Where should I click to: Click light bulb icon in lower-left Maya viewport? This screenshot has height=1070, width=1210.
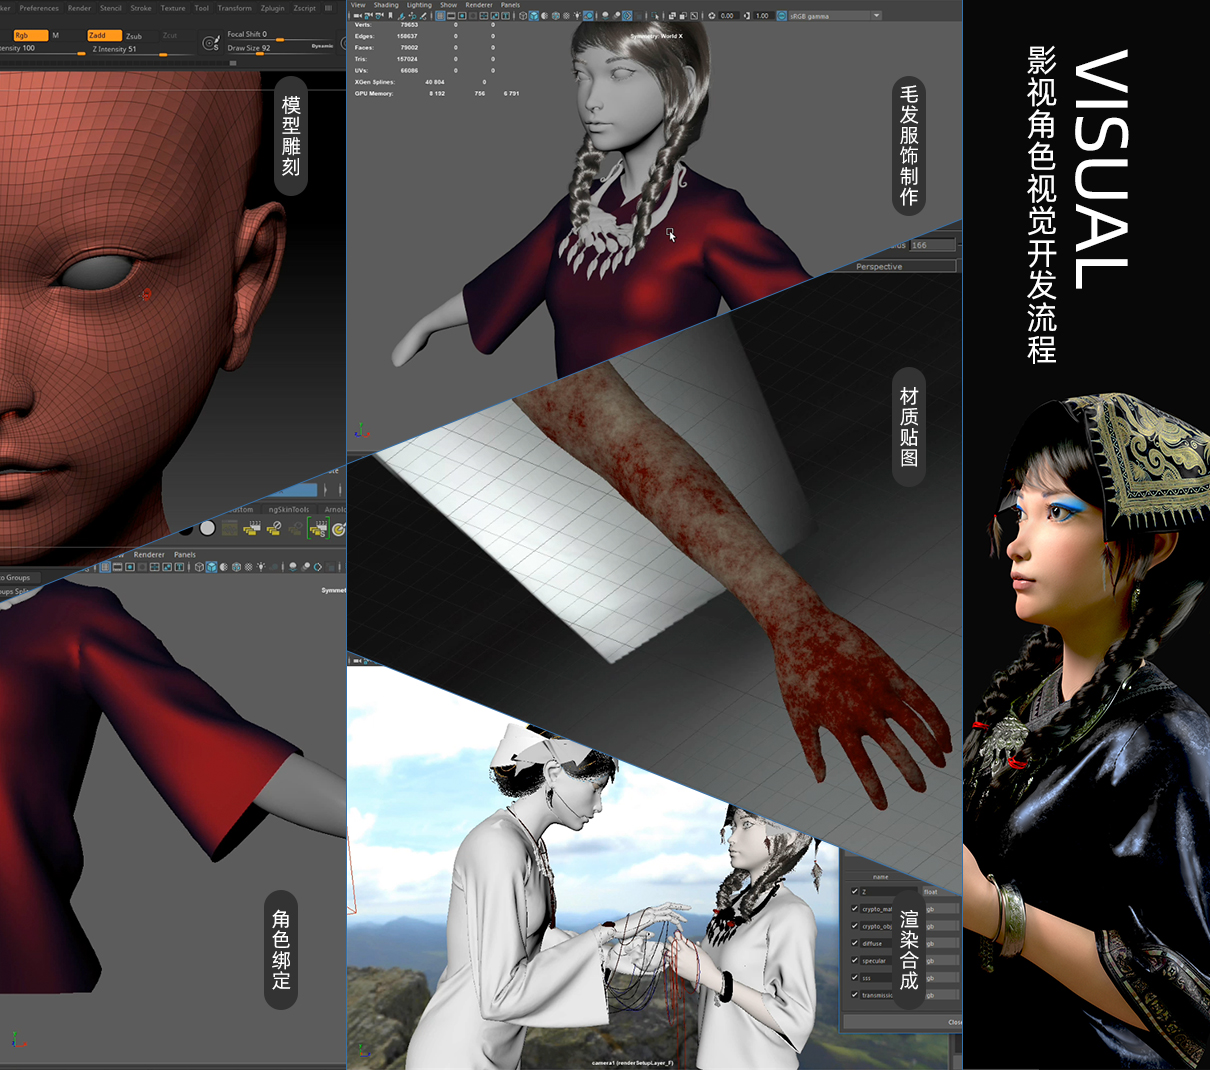[x=260, y=567]
